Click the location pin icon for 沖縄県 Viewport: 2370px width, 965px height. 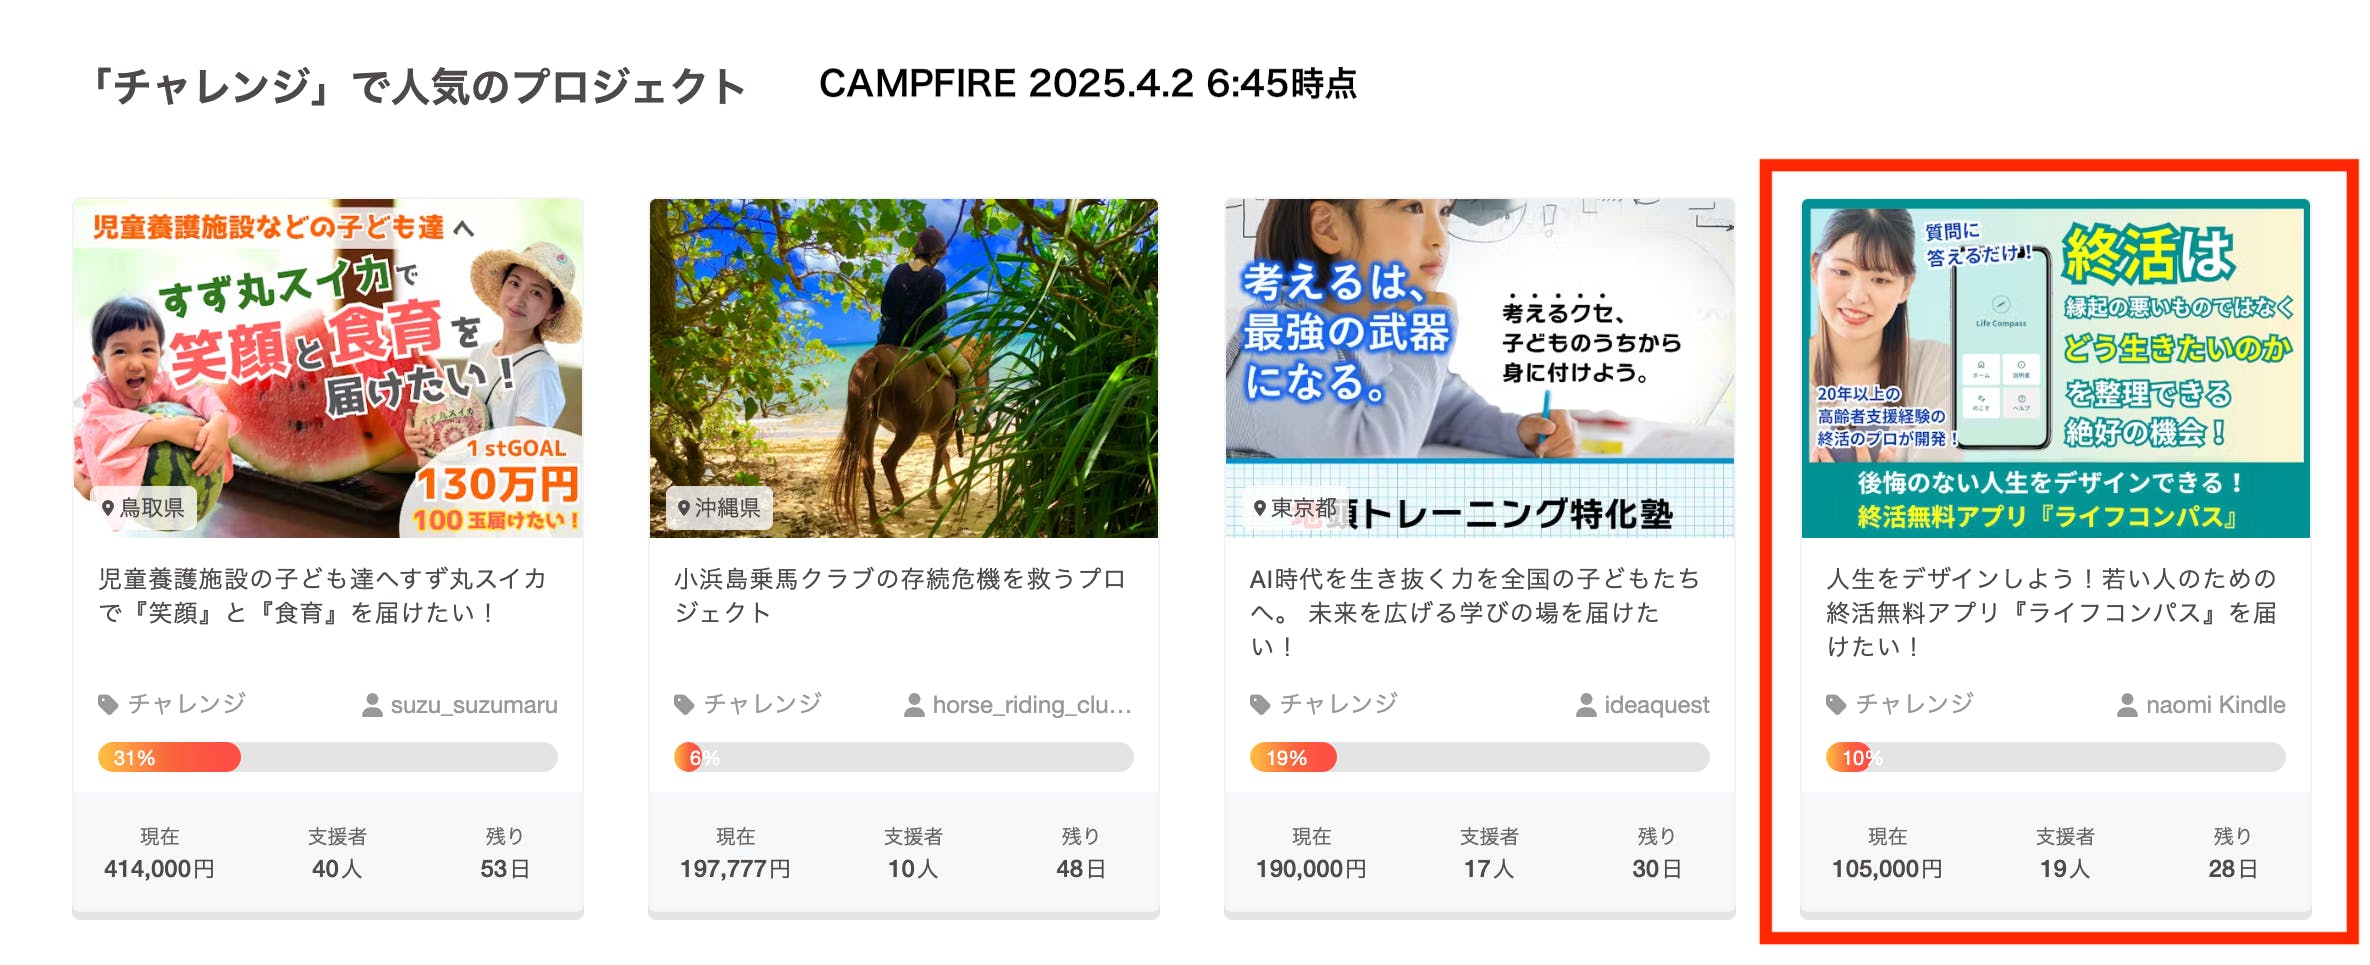(684, 508)
